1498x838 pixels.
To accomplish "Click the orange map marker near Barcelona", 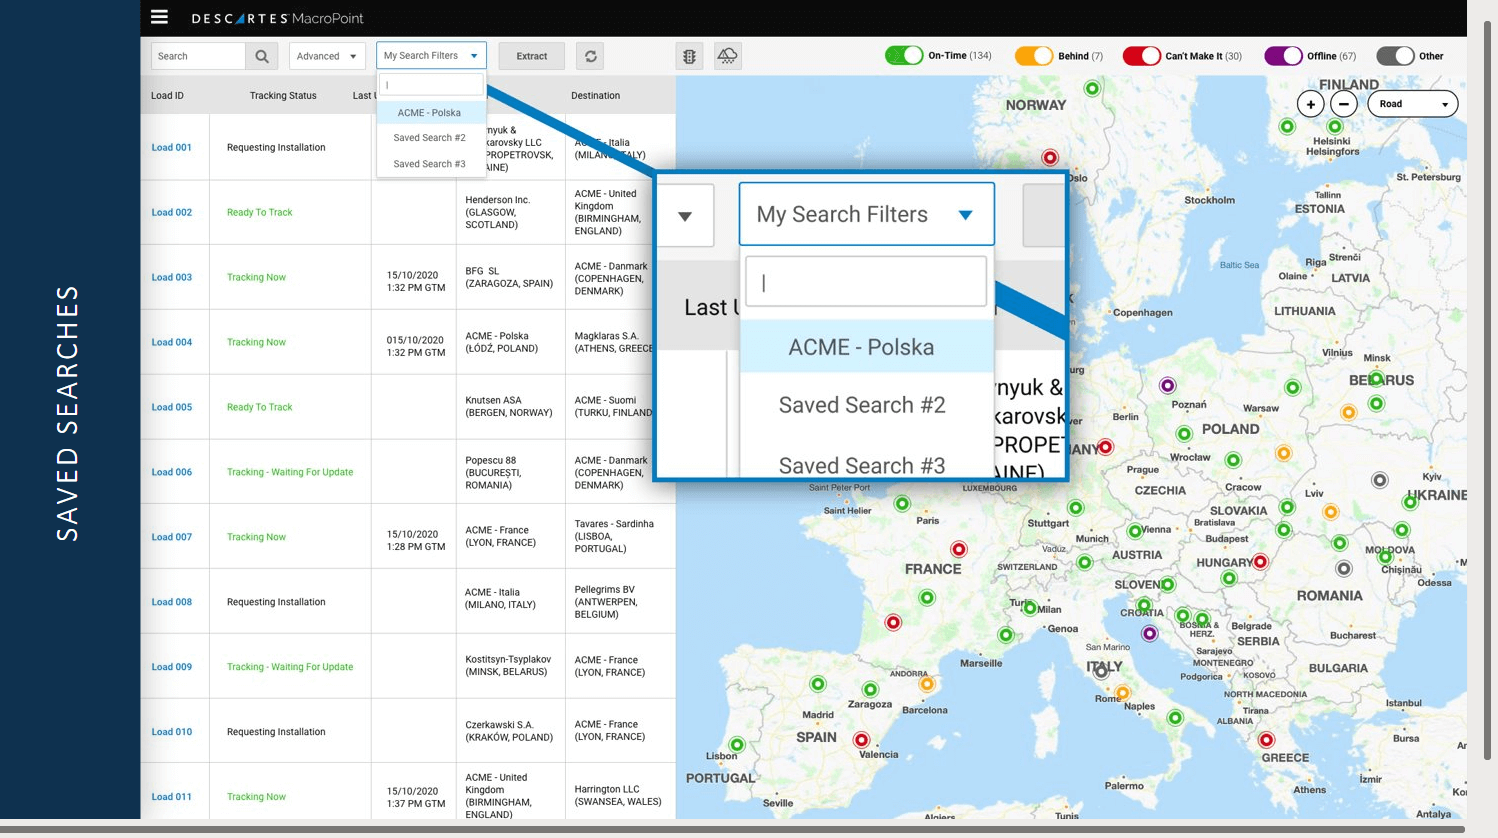I will (x=927, y=684).
